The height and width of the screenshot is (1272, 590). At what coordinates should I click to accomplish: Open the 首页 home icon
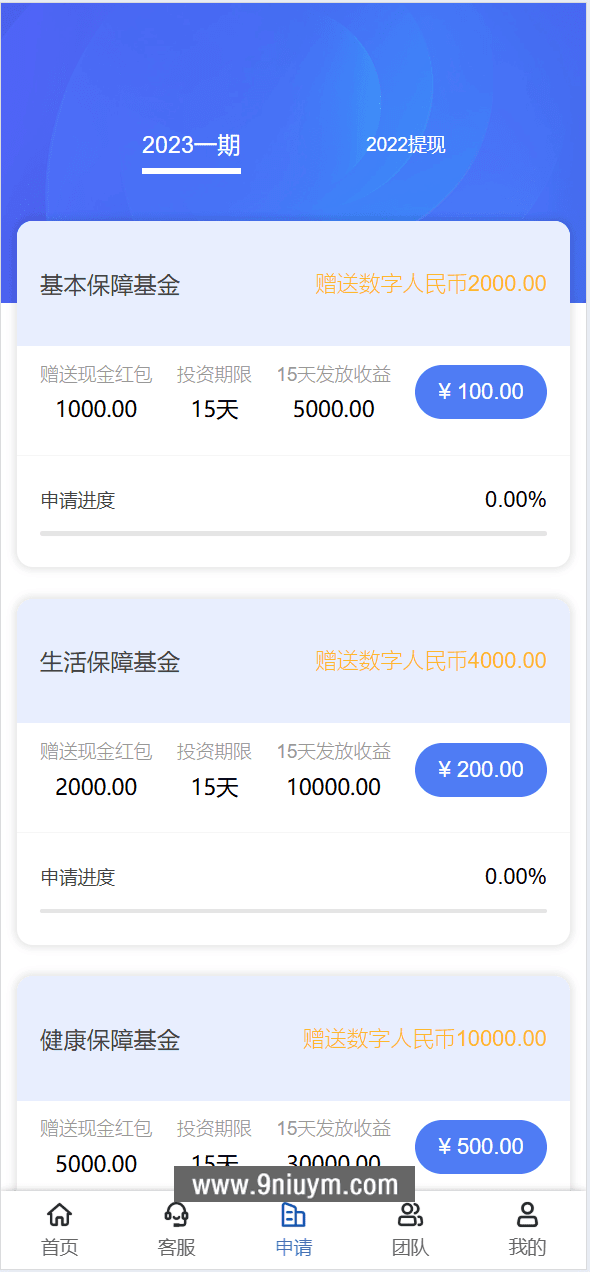tap(59, 1214)
